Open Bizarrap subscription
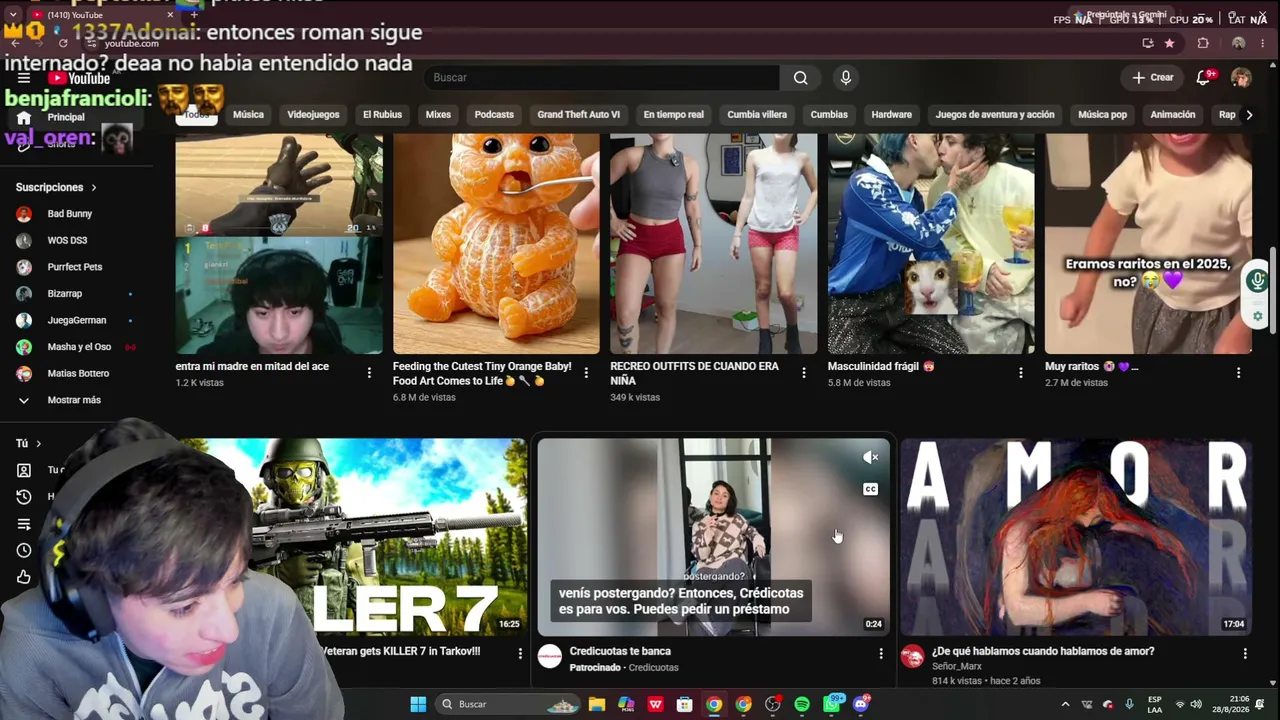Viewport: 1280px width, 720px height. pyautogui.click(x=65, y=294)
